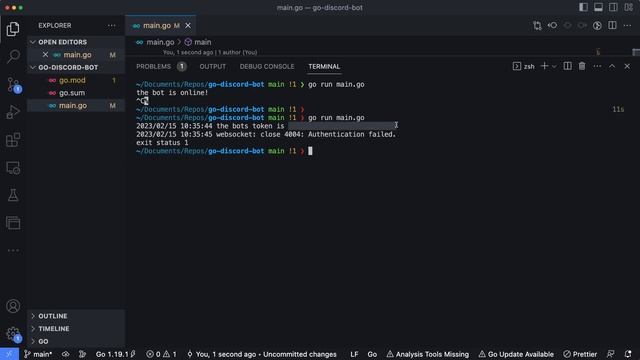Open Source Control view in activity bar
Viewport: 640px width, 360px height.
coord(13,84)
